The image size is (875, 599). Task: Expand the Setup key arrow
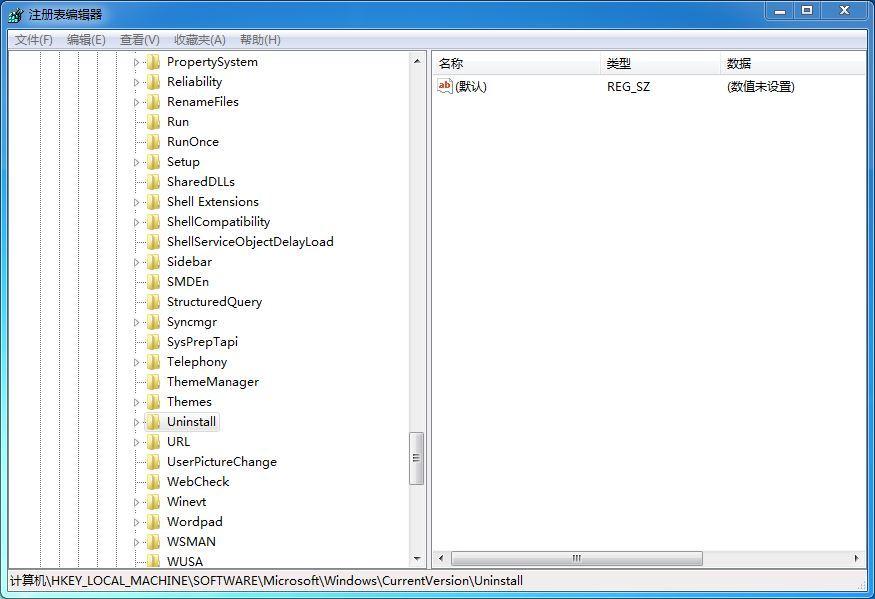coord(137,162)
